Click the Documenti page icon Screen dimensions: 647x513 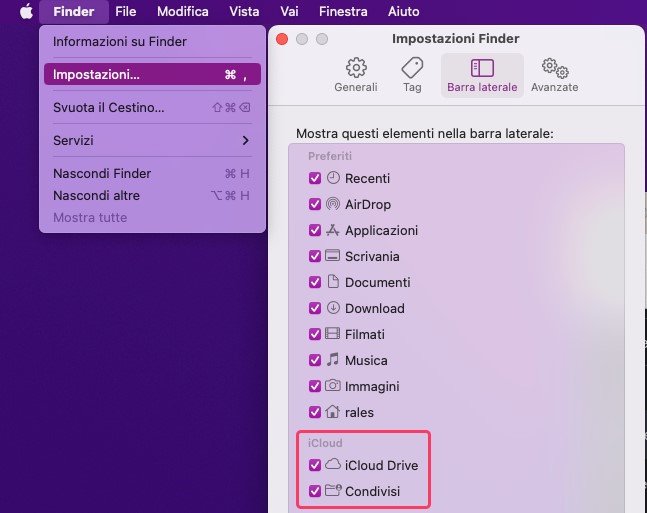pos(333,281)
